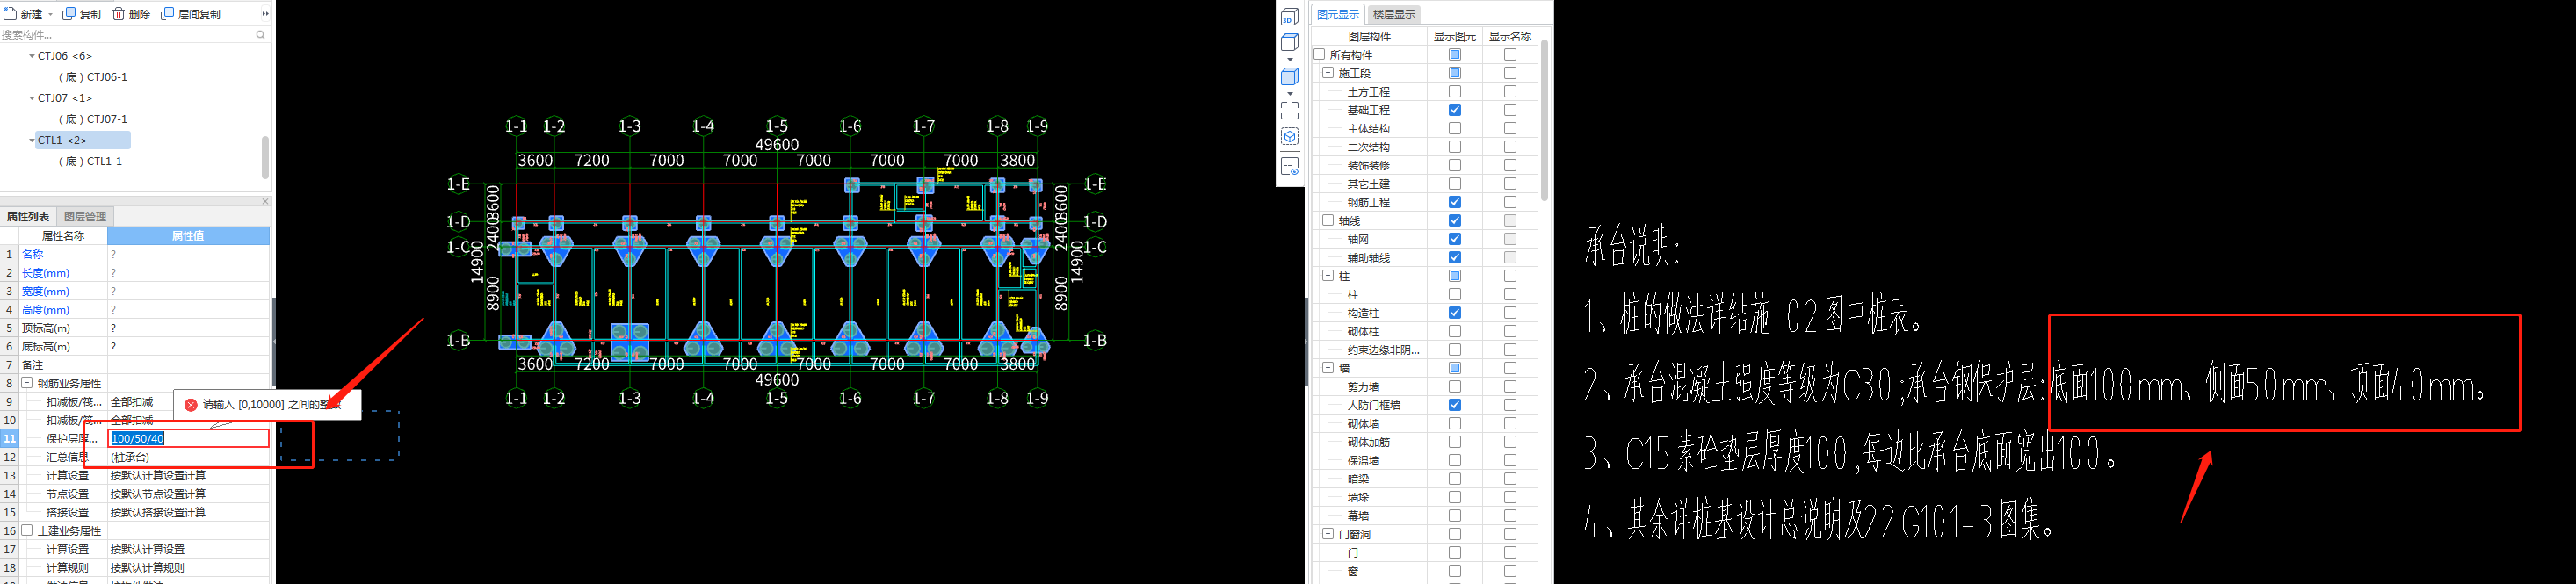This screenshot has width=2576, height=584.
Task: Click the cover thickness field with 100/50/40
Action: coord(189,438)
